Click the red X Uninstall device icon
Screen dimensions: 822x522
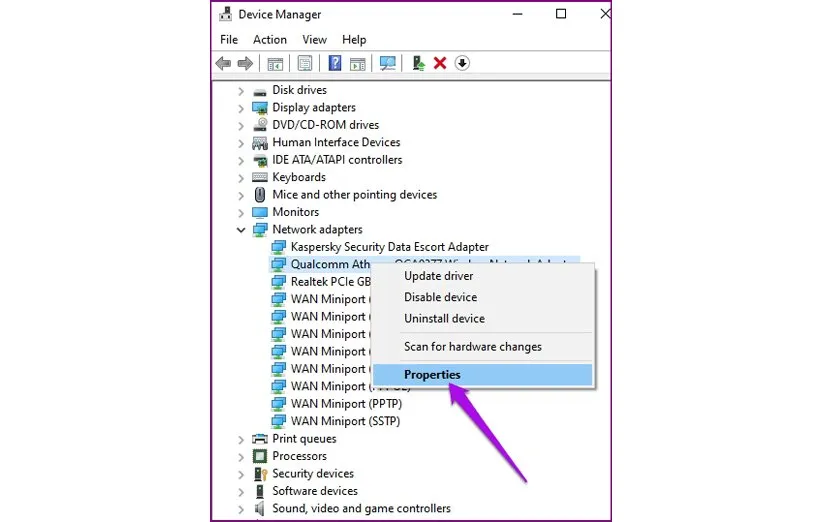pos(440,63)
